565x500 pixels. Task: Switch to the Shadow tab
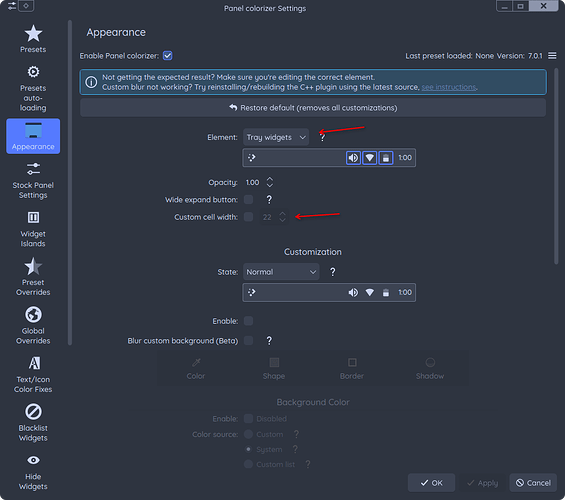pyautogui.click(x=430, y=369)
